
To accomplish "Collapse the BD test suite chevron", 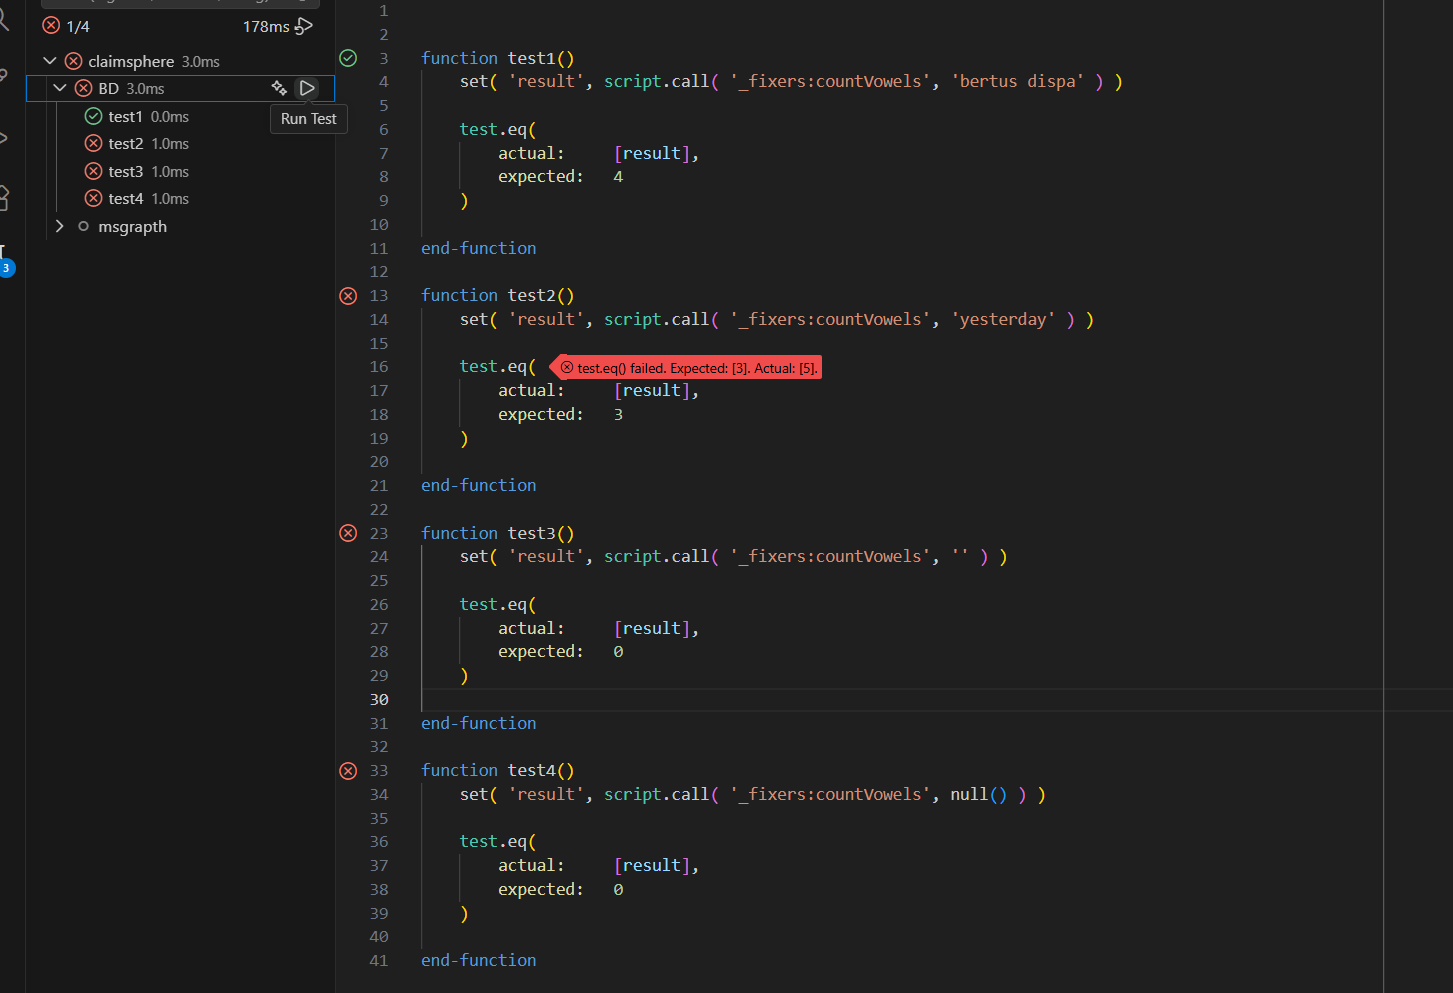I will pyautogui.click(x=60, y=88).
